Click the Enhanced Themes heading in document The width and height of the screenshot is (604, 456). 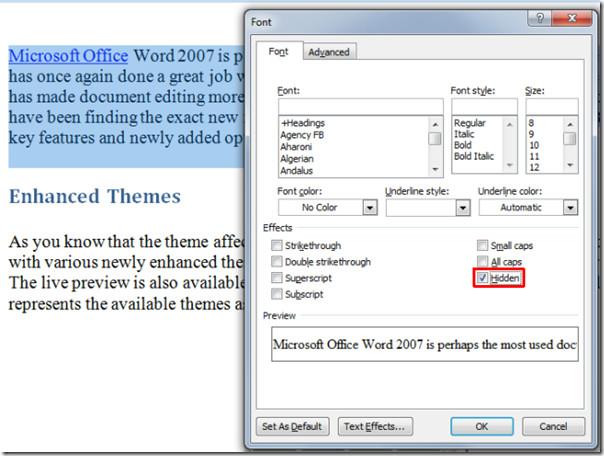(x=95, y=196)
